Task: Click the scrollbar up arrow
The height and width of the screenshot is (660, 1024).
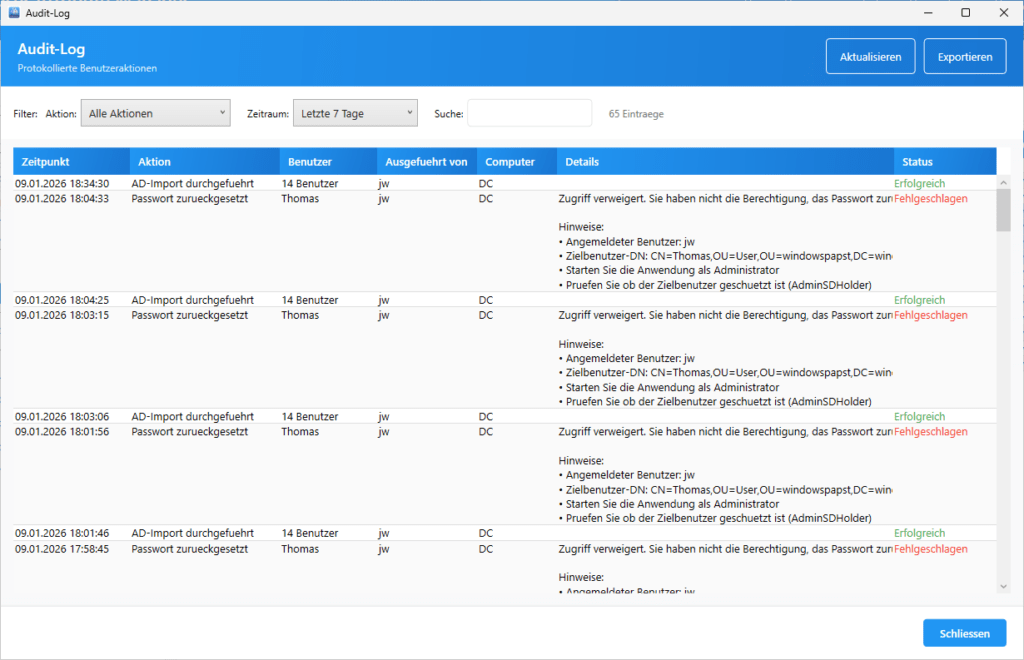Action: [1004, 182]
